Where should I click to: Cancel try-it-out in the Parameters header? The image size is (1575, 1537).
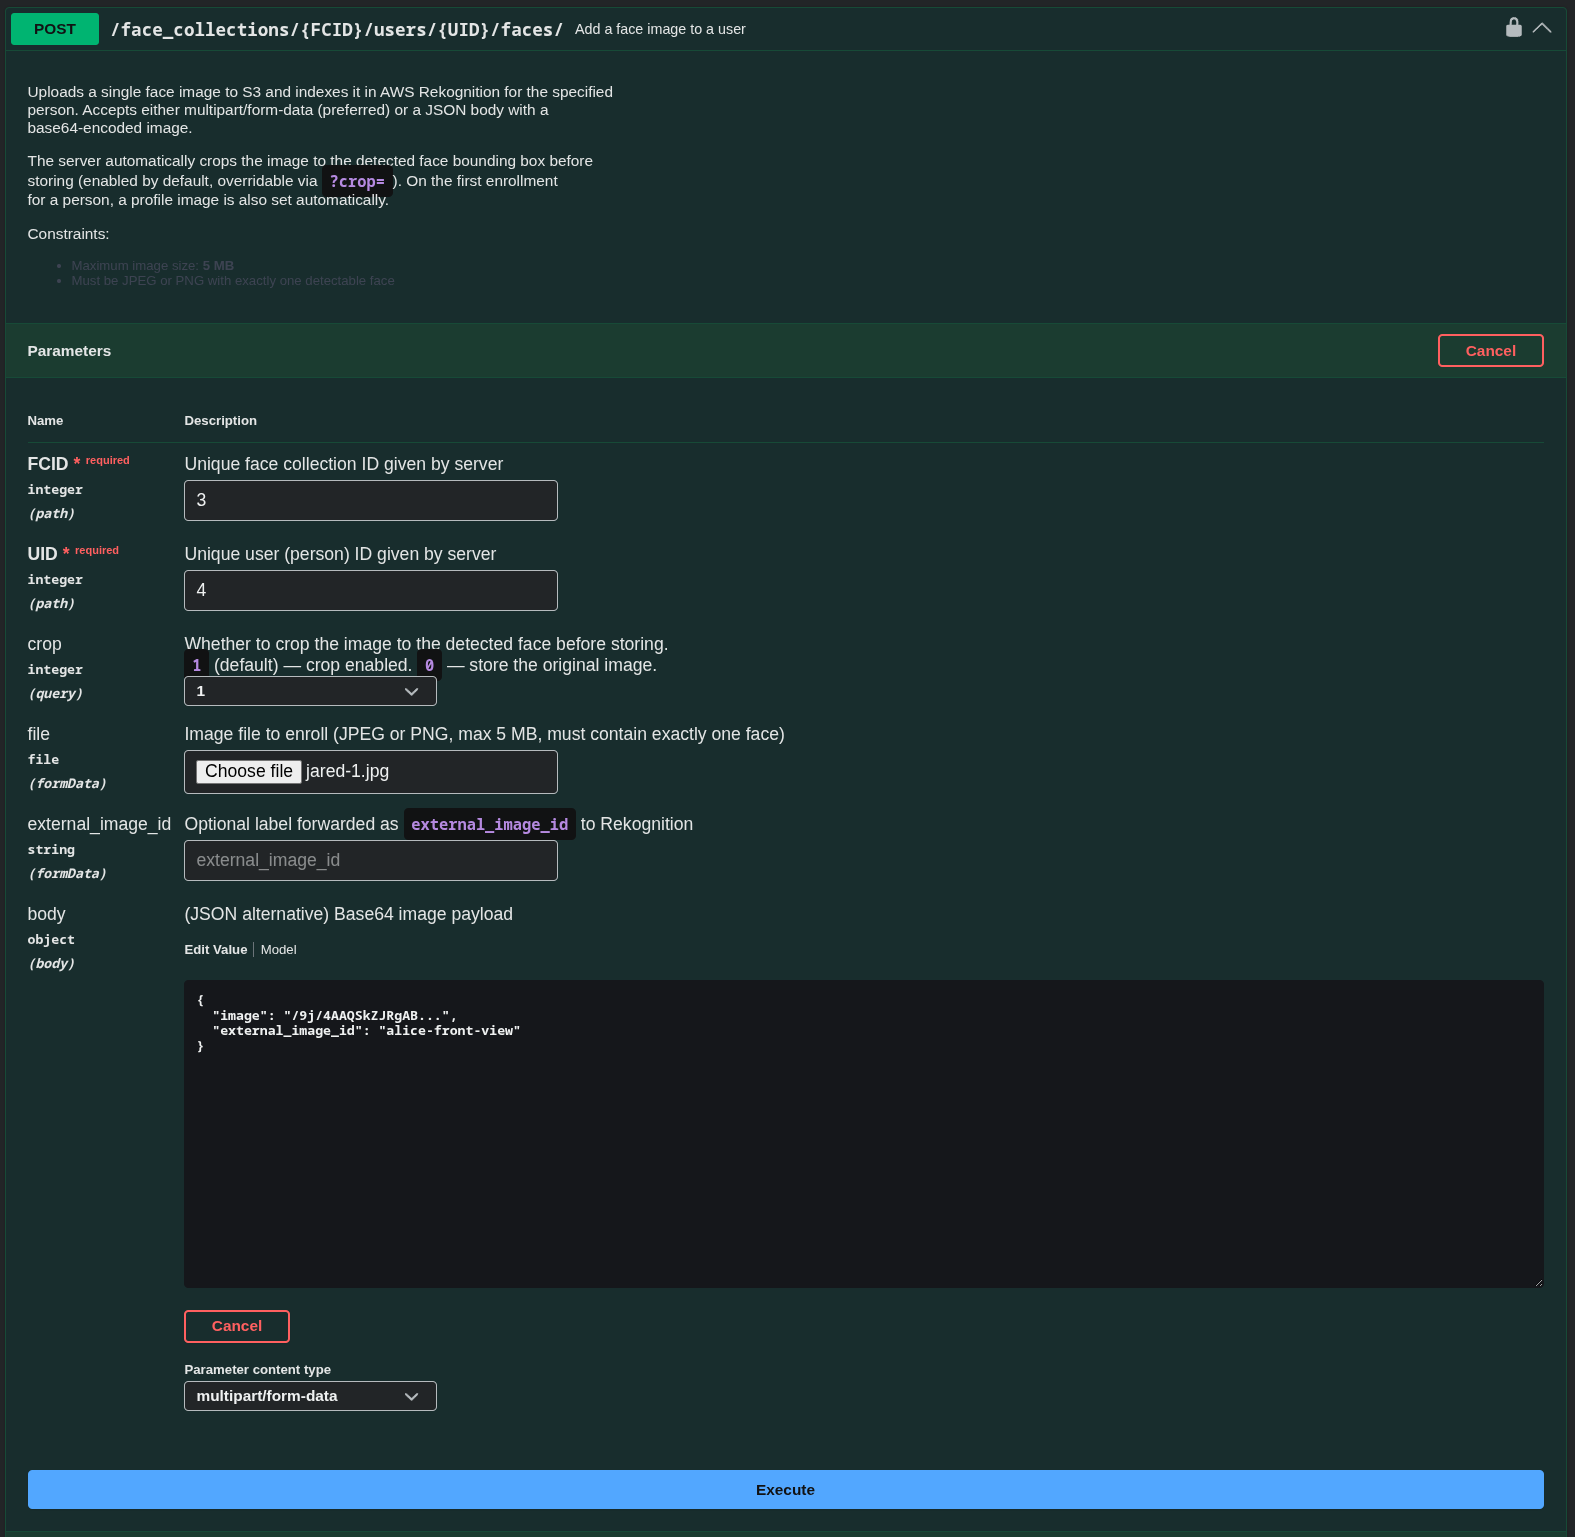pos(1490,351)
